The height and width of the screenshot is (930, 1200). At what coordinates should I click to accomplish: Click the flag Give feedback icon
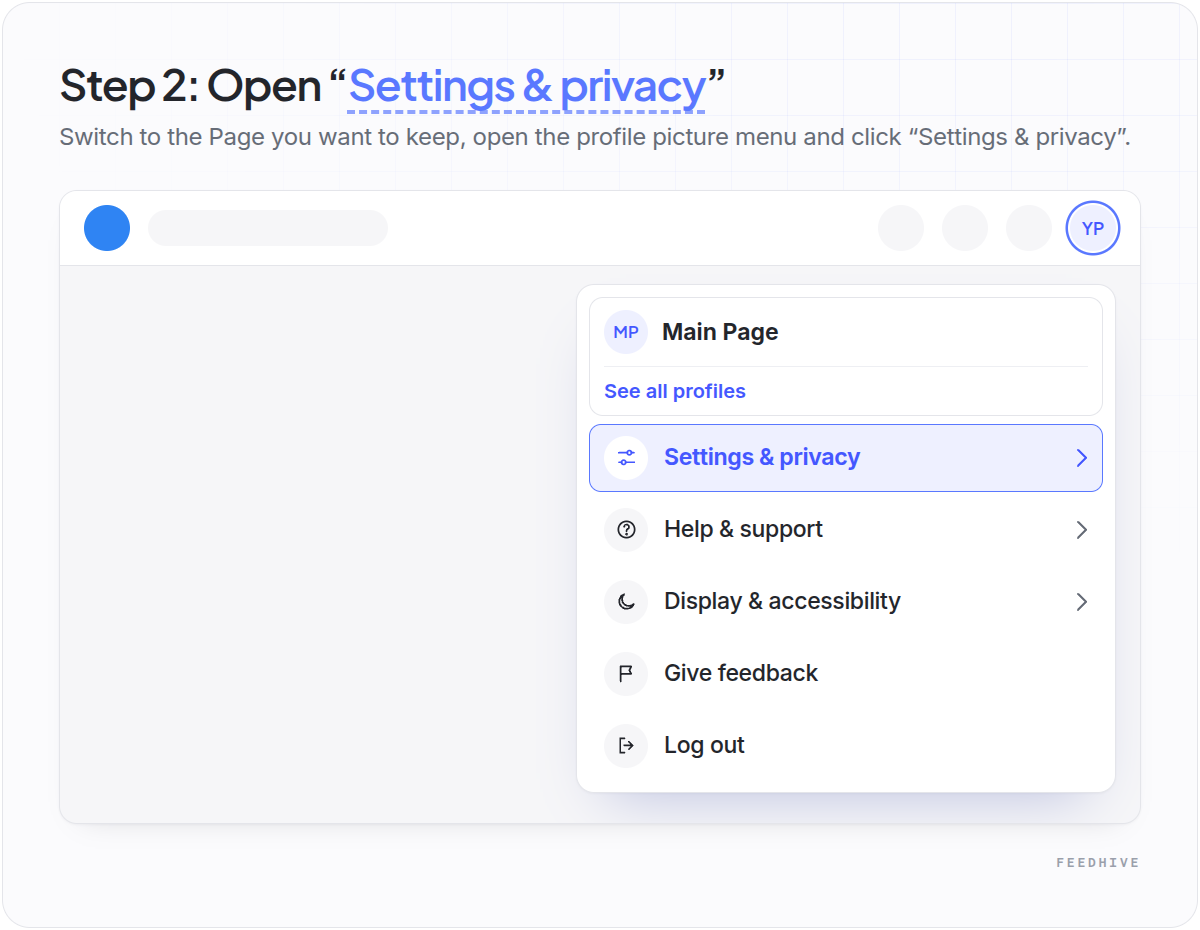626,673
